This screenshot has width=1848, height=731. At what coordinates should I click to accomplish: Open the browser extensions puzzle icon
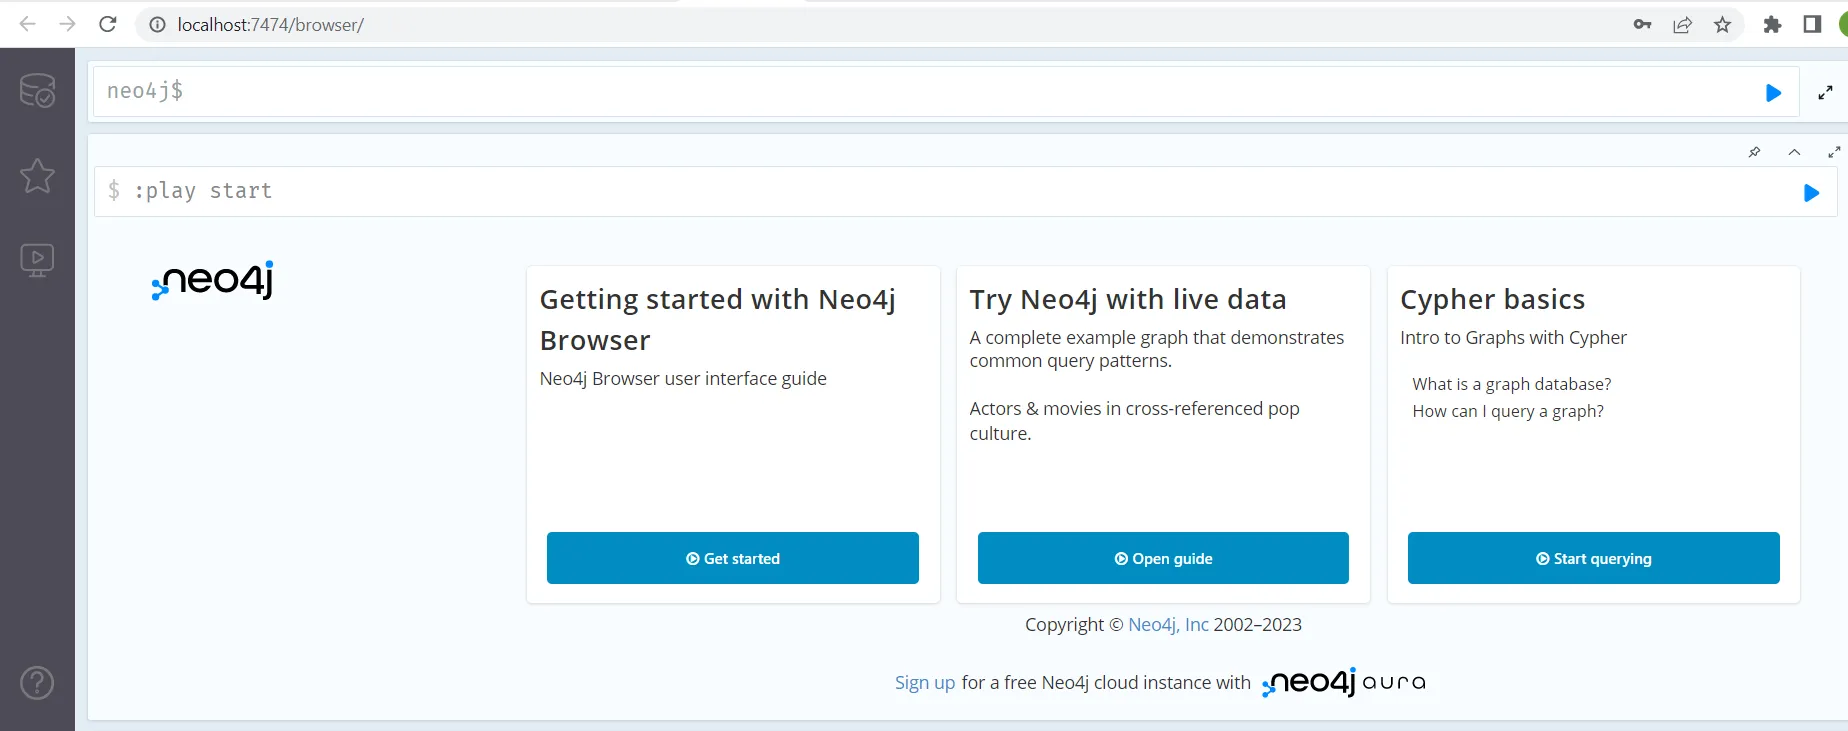click(x=1772, y=25)
